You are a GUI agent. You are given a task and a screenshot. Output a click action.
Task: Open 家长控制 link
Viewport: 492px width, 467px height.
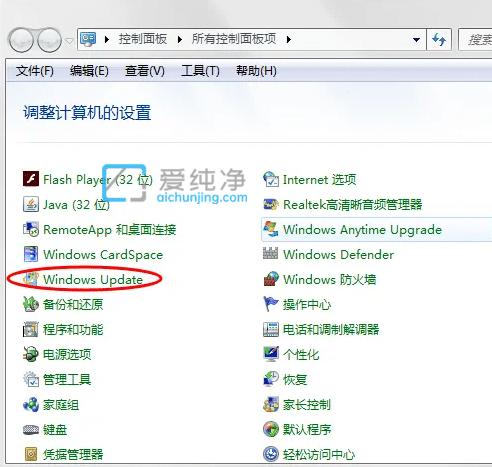tap(307, 405)
